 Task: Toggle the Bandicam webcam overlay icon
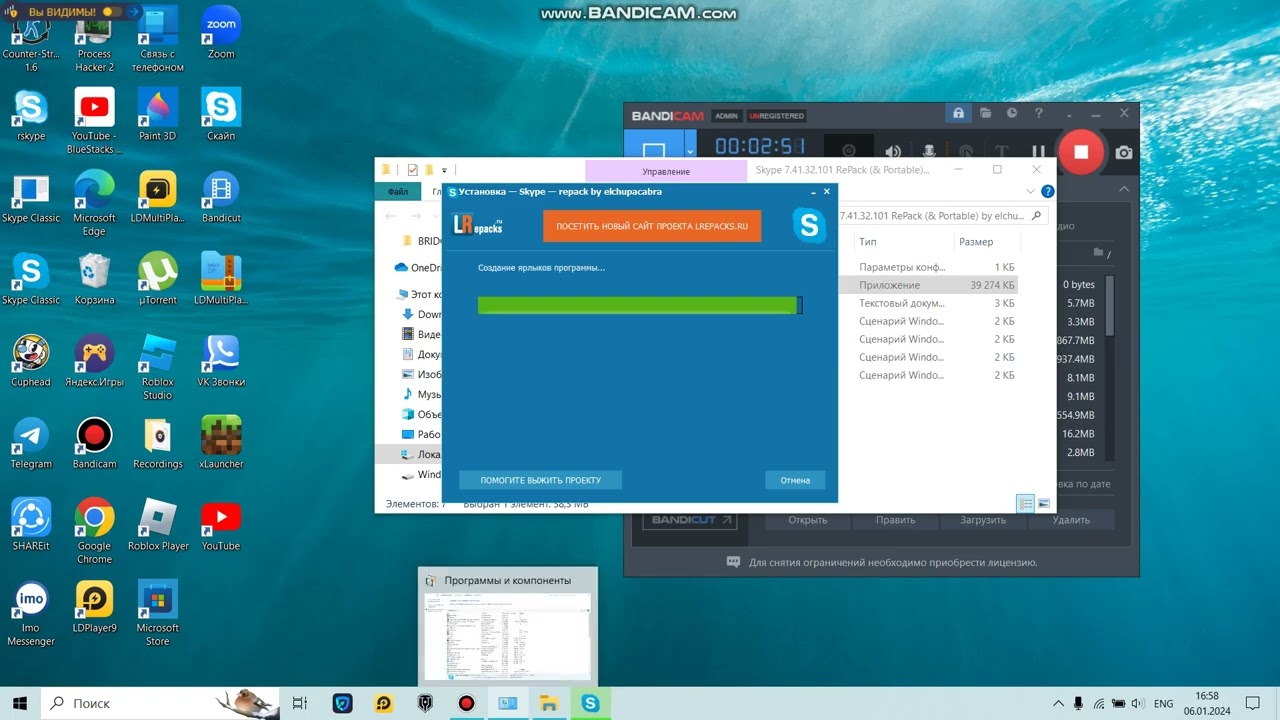(851, 152)
